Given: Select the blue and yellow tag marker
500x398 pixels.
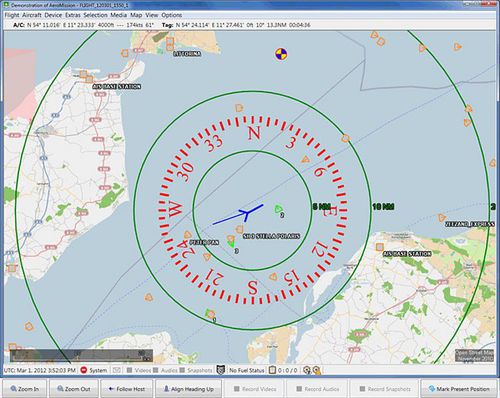Looking at the screenshot, I should click(281, 54).
